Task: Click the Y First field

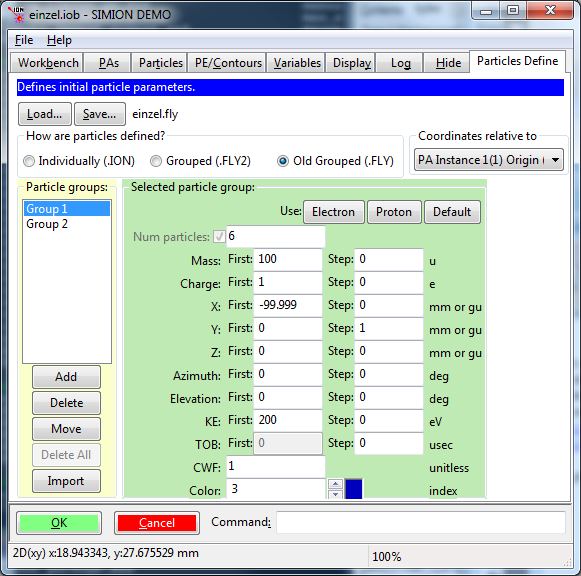Action: [288, 328]
